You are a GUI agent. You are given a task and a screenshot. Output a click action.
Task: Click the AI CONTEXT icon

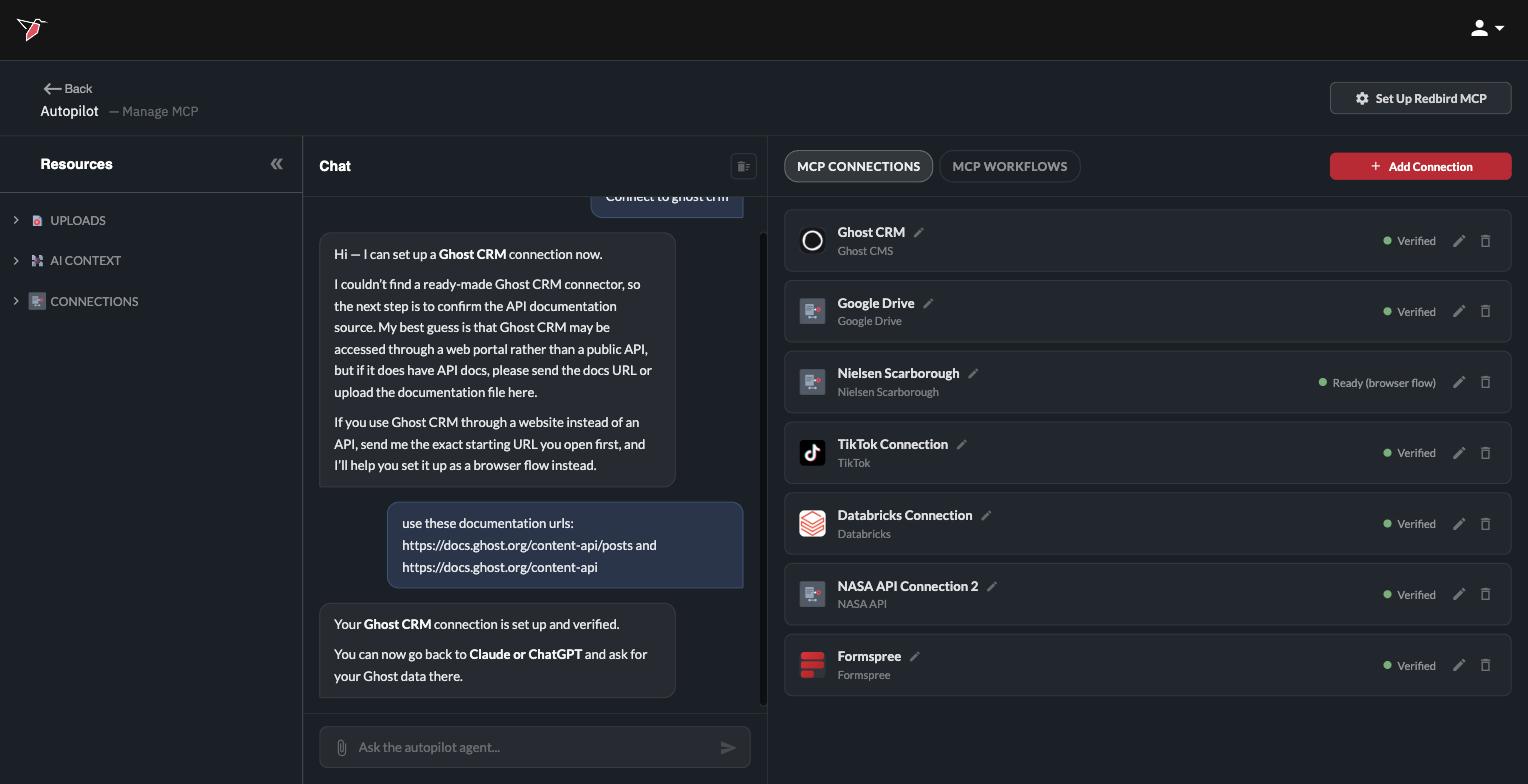(37, 260)
